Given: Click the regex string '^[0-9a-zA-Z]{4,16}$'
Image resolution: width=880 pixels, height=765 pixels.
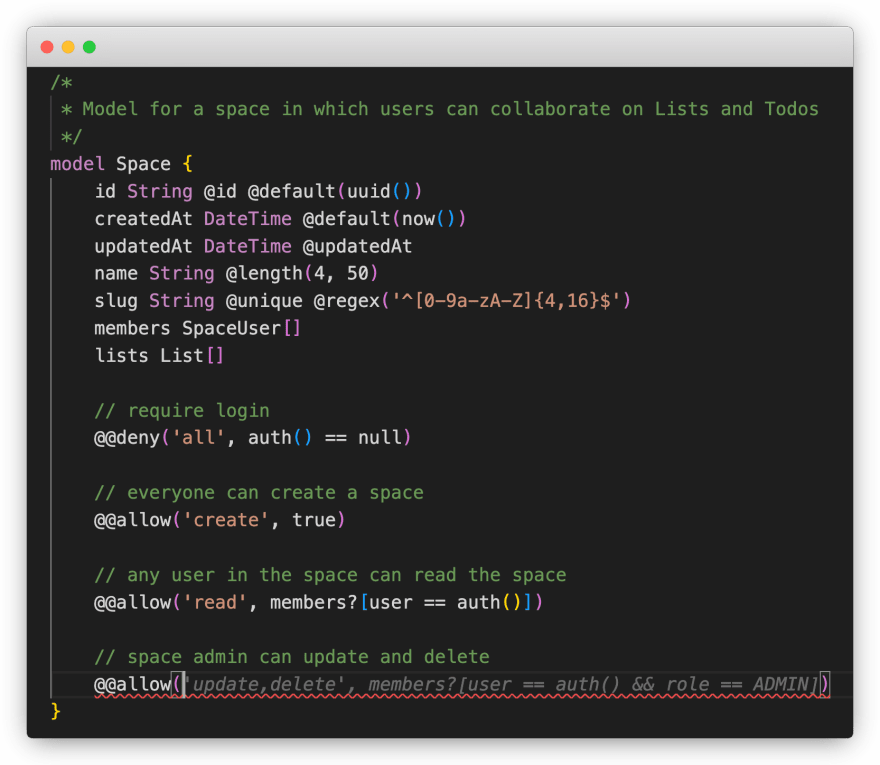Looking at the screenshot, I should (506, 301).
